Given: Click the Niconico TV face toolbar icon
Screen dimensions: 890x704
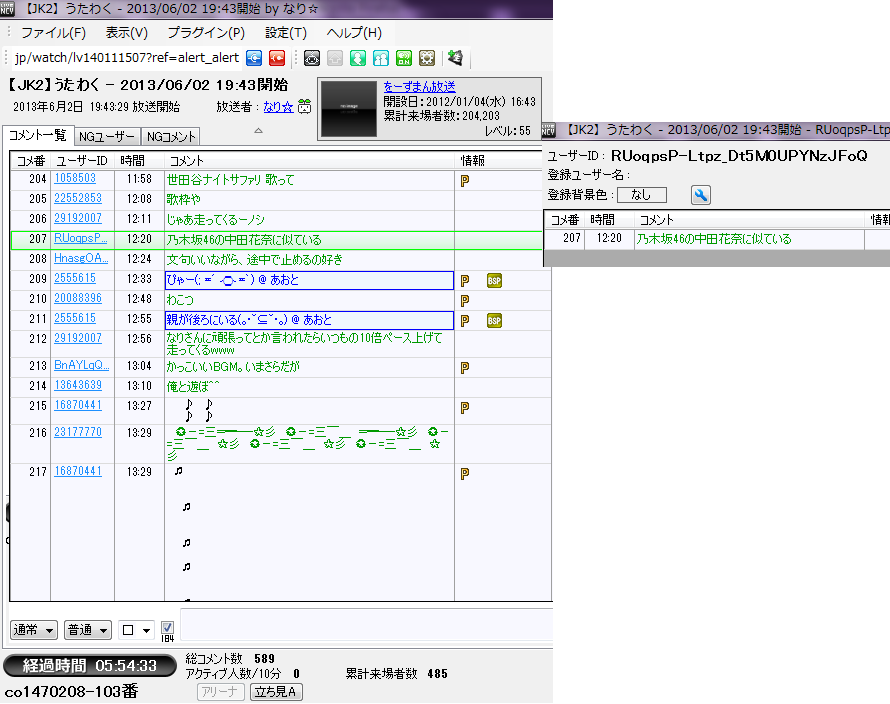Looking at the screenshot, I should (x=312, y=58).
